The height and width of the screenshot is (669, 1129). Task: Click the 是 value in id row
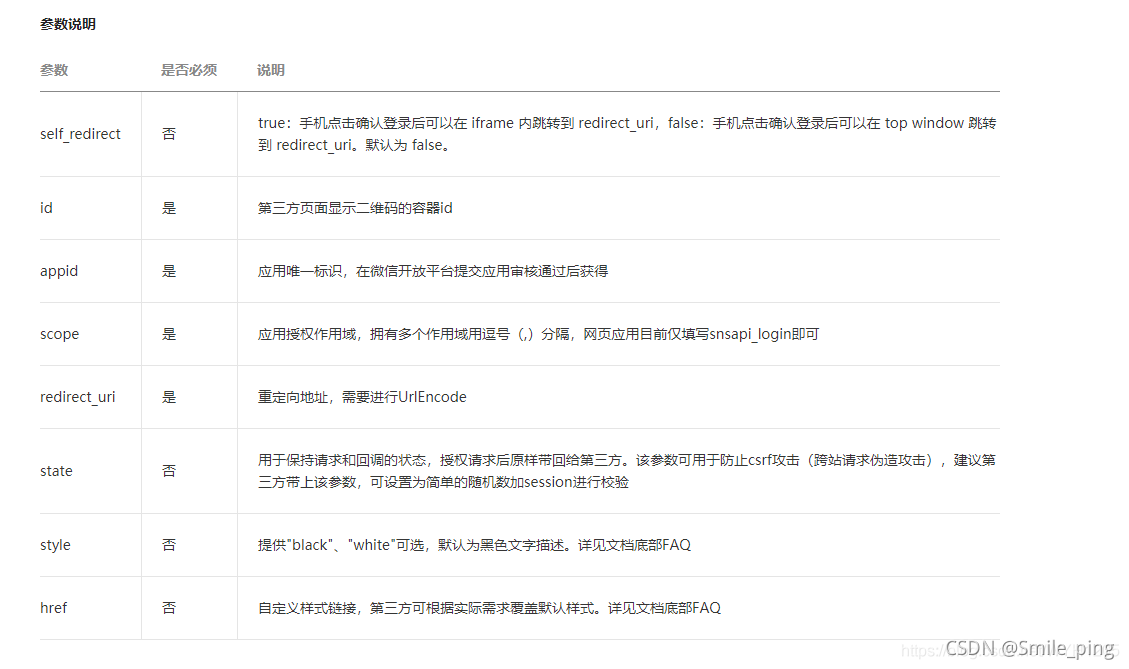168,208
